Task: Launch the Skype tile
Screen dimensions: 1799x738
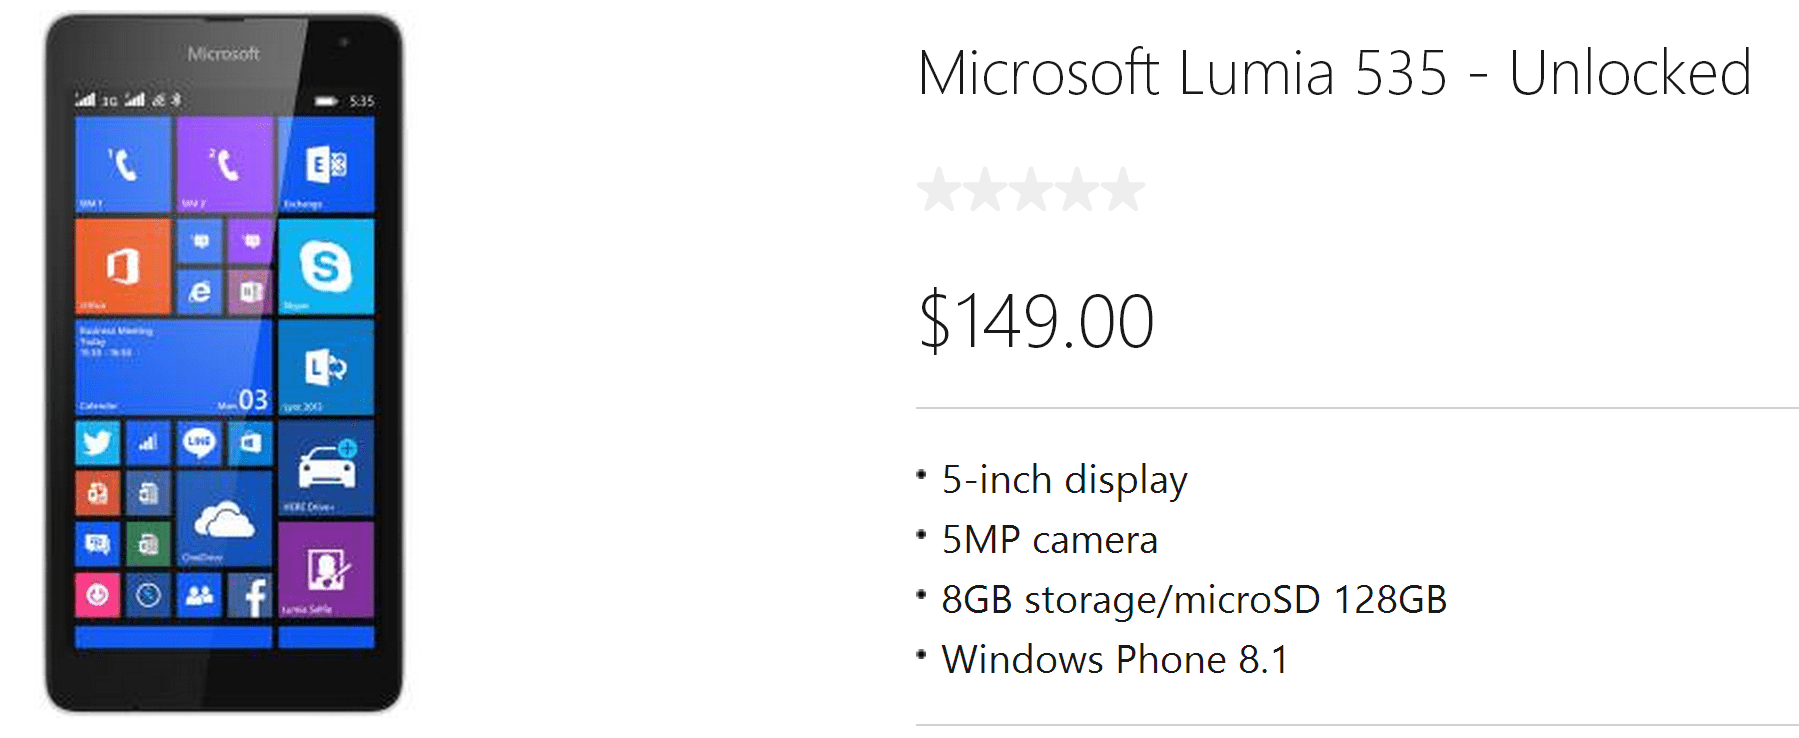Action: tap(326, 267)
